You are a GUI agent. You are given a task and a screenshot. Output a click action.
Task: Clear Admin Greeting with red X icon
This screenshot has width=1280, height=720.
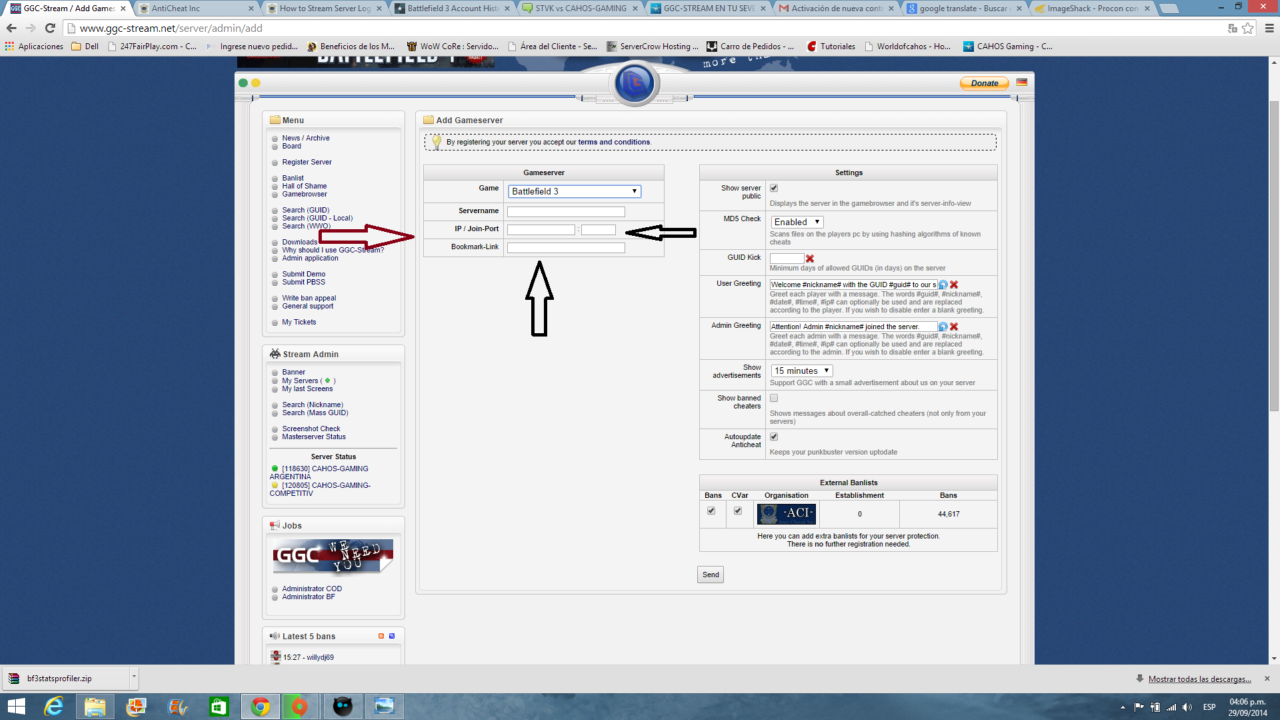pos(954,327)
